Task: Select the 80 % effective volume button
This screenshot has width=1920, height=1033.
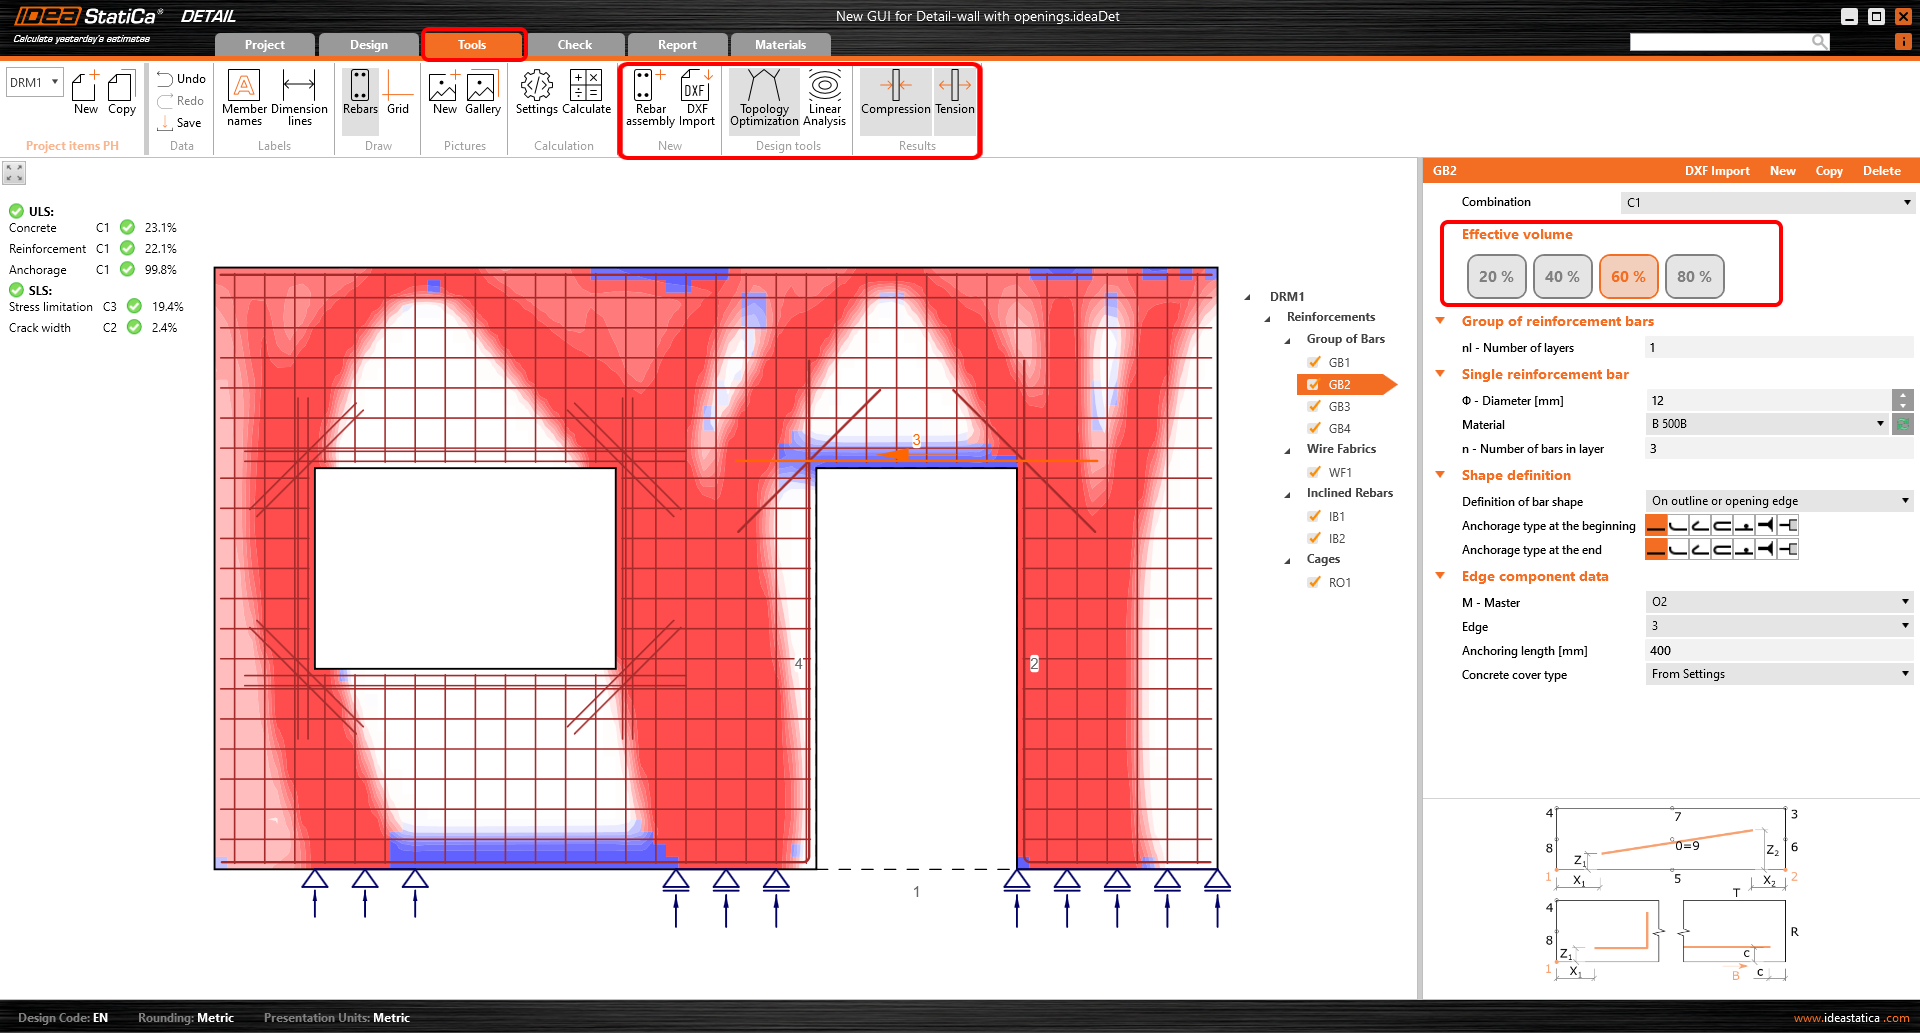Action: pos(1694,277)
